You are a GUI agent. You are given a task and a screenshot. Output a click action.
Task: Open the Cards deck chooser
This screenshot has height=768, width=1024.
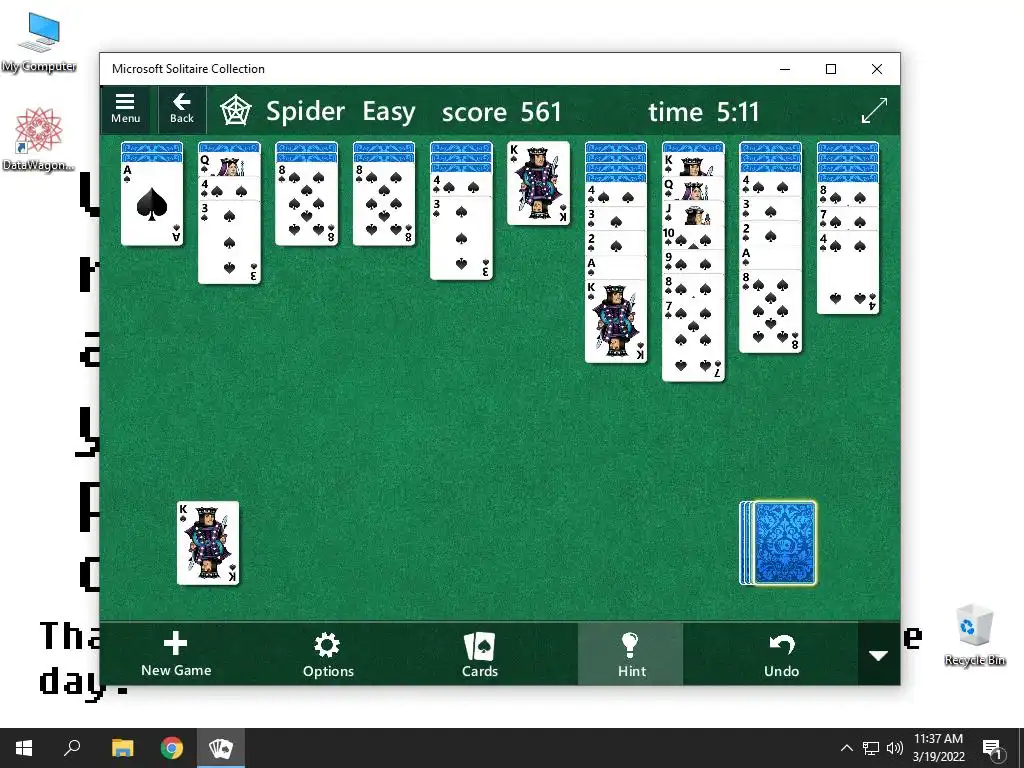[x=480, y=654]
